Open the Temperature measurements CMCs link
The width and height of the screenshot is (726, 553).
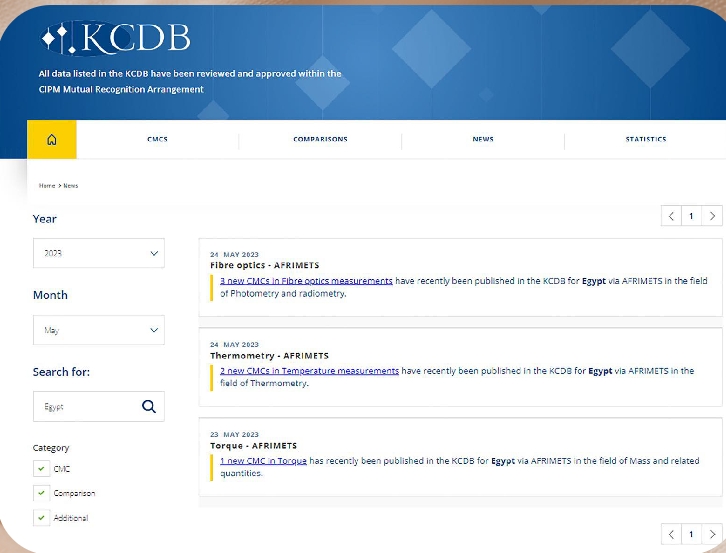[x=309, y=371]
